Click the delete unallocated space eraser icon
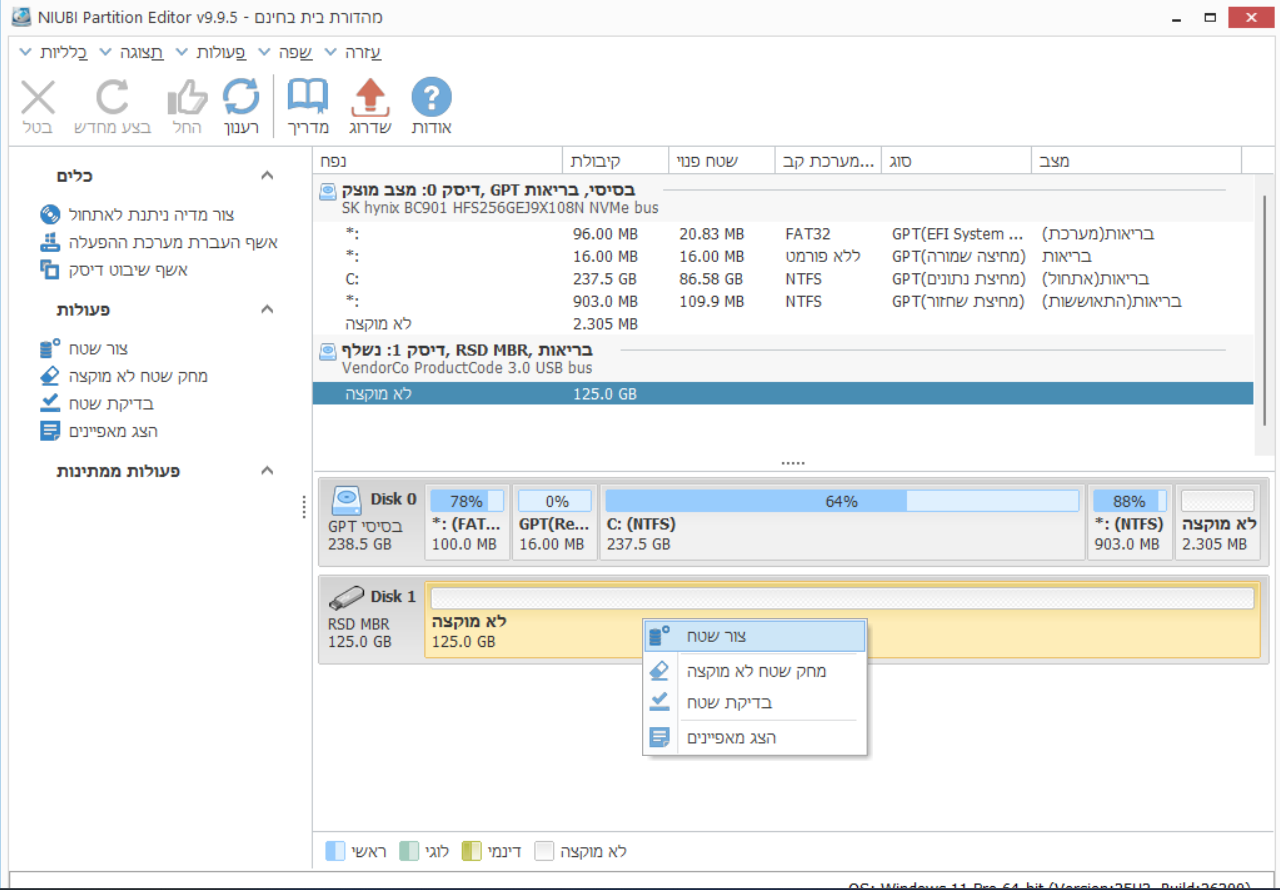 pyautogui.click(x=50, y=376)
